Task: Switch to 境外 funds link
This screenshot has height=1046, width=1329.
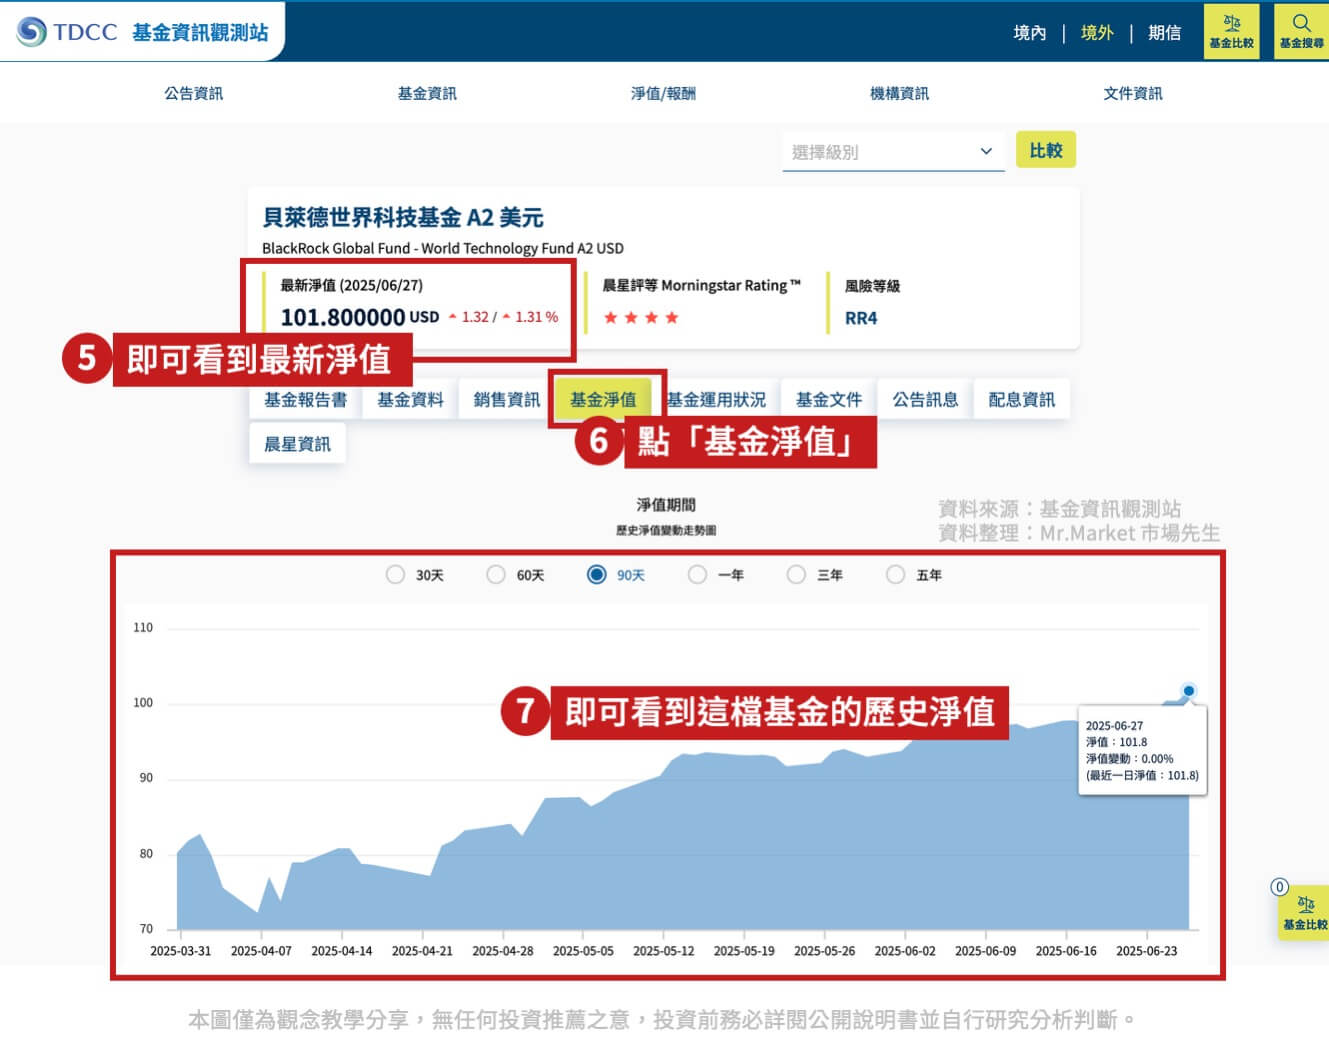Action: click(x=1097, y=33)
